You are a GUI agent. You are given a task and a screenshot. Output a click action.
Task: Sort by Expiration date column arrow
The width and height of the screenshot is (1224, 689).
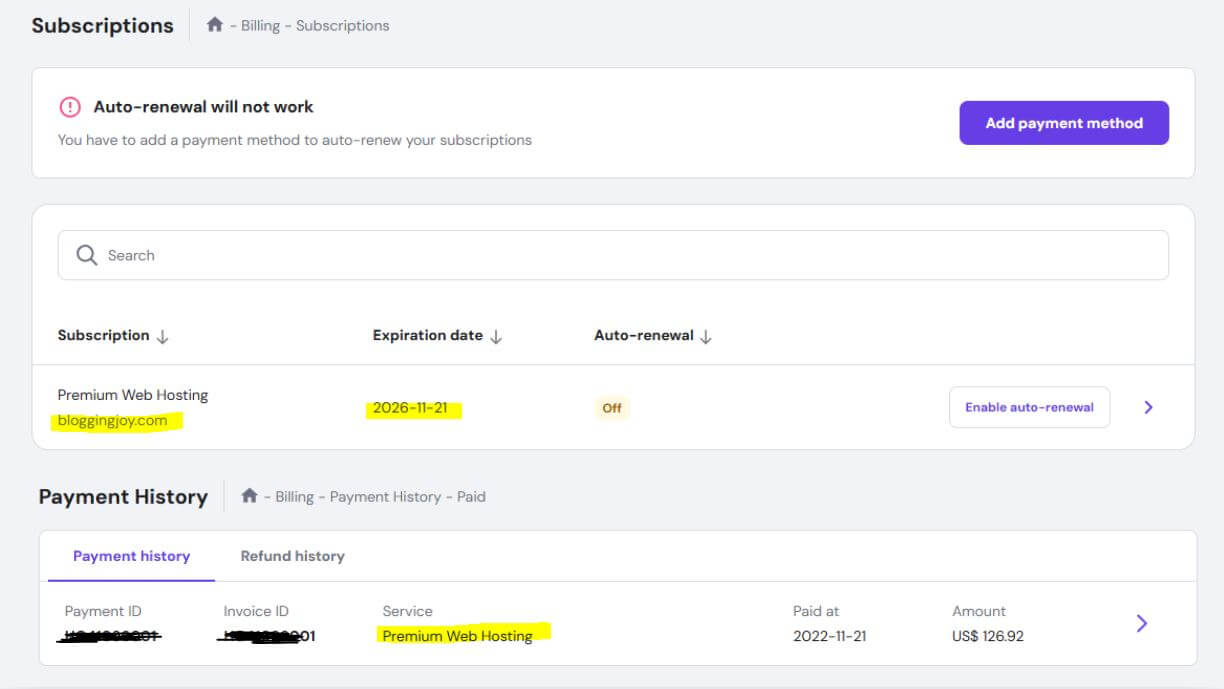click(496, 337)
